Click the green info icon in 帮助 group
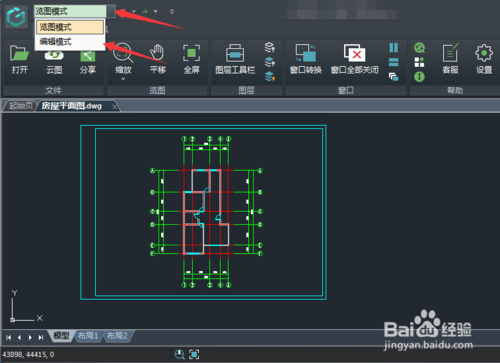 click(419, 77)
